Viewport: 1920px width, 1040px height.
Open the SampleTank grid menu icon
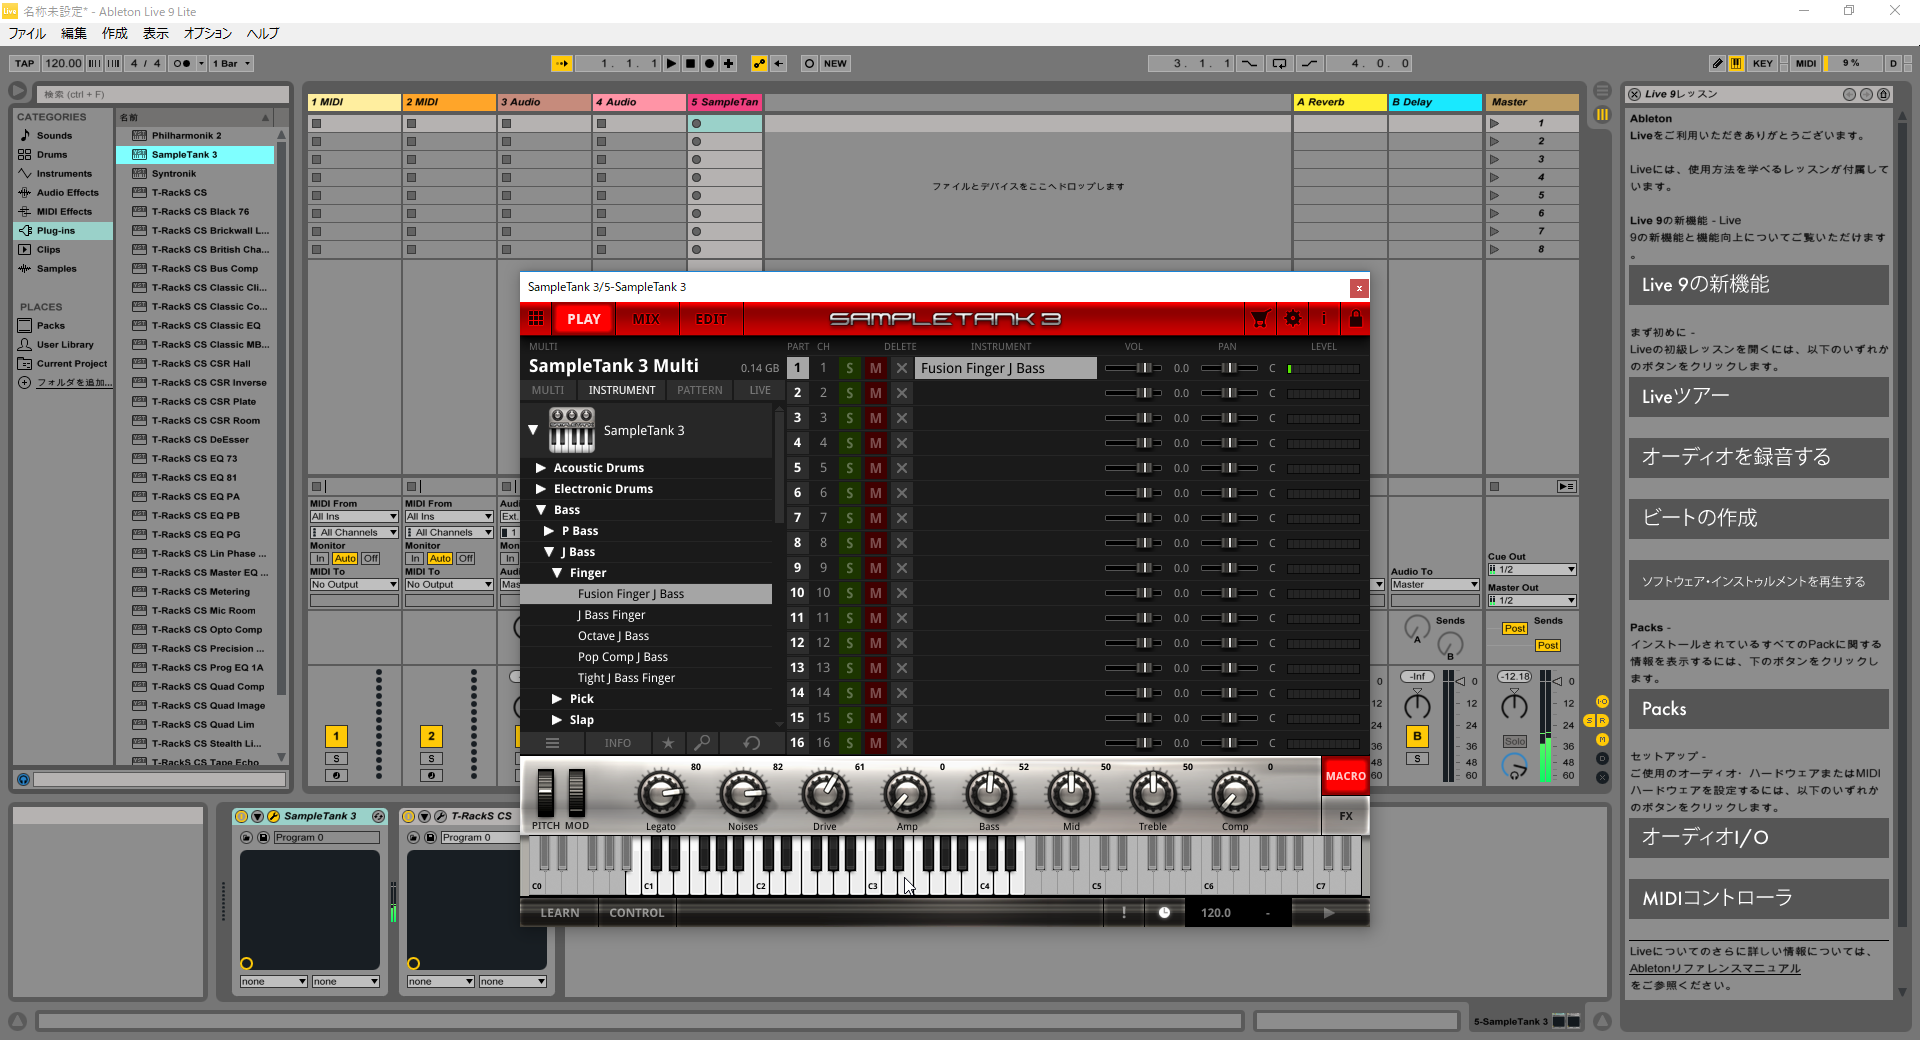click(x=537, y=319)
